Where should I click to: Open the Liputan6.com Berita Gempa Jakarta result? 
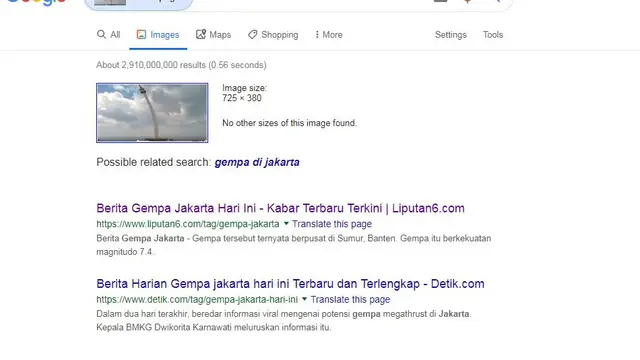pyautogui.click(x=280, y=208)
